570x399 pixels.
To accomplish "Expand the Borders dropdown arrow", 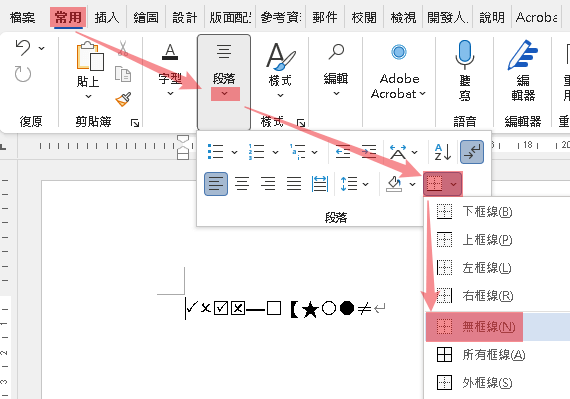I will click(453, 184).
